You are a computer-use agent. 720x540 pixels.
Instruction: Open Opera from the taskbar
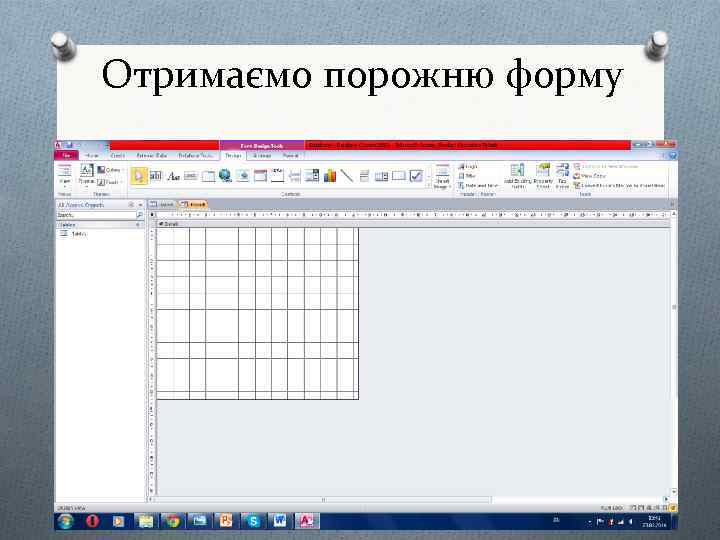tap(92, 521)
